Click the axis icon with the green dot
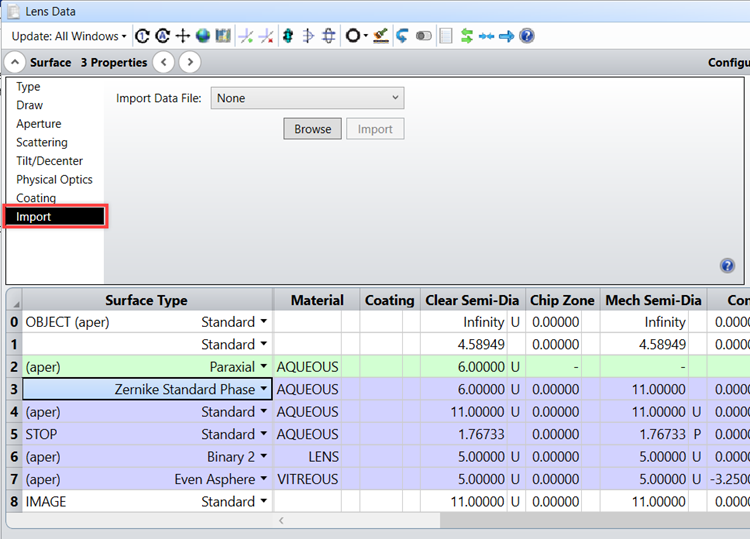This screenshot has height=539, width=750. point(246,36)
